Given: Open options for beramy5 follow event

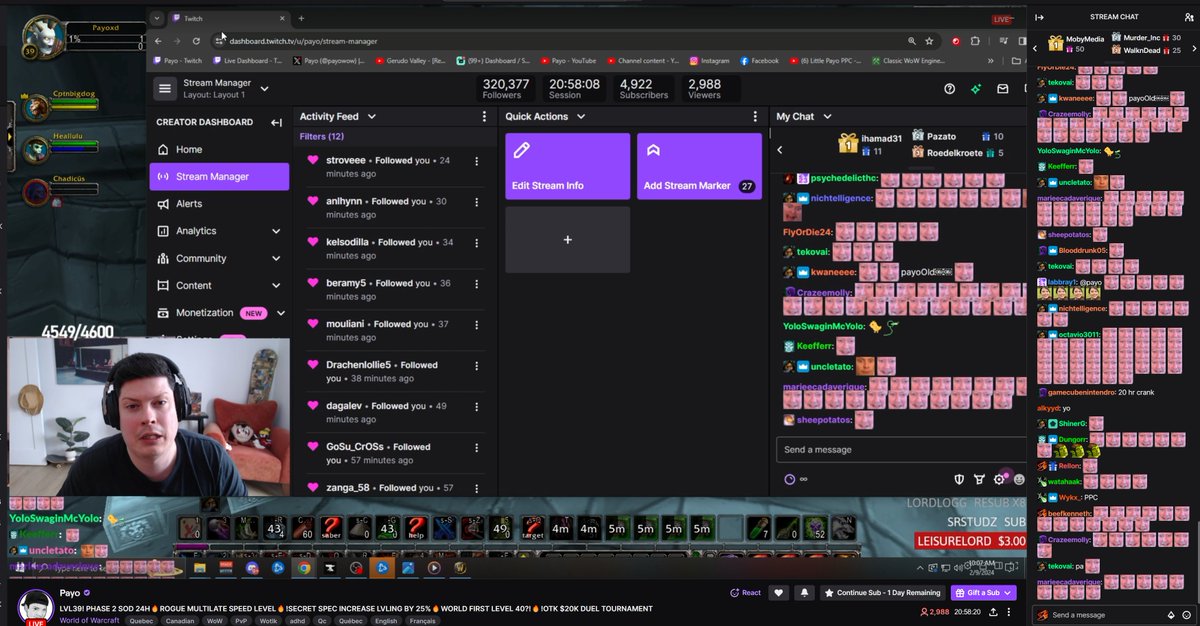Looking at the screenshot, I should point(476,284).
